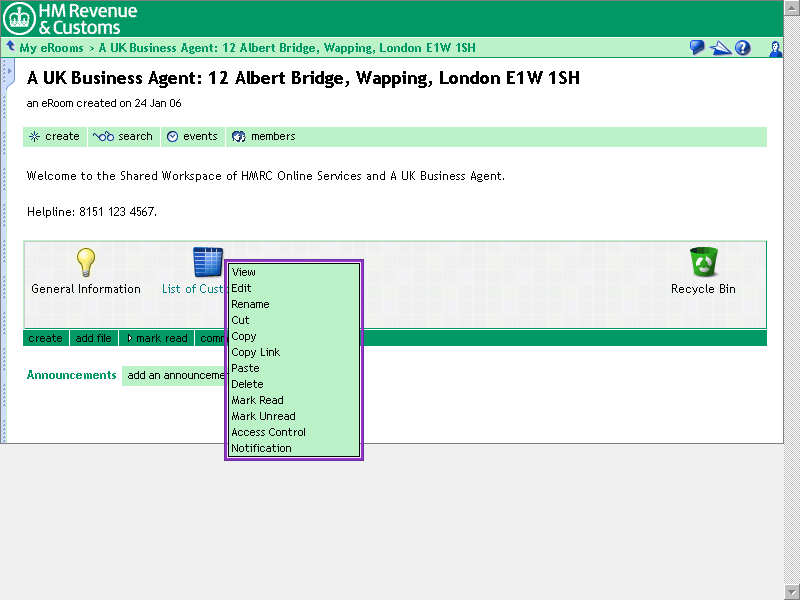Image resolution: width=800 pixels, height=600 pixels.
Task: Click the paper airplane icon in header
Action: click(x=720, y=48)
